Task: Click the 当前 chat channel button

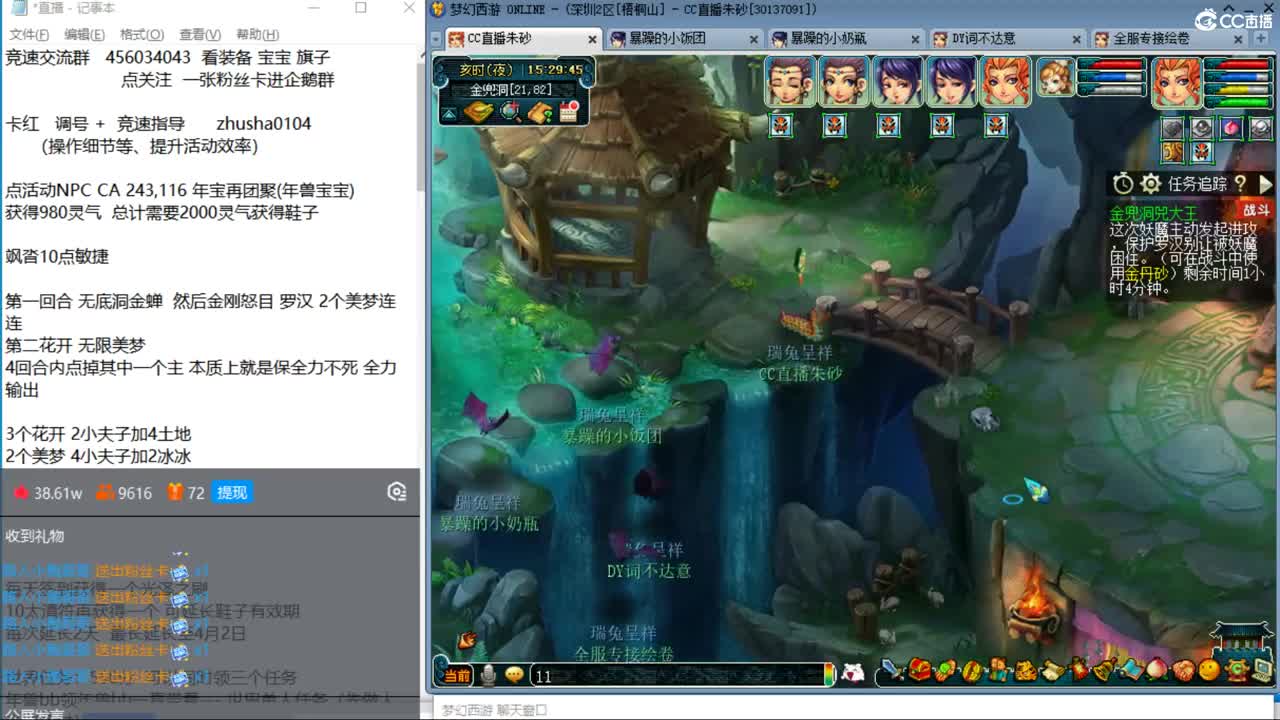Action: point(457,676)
